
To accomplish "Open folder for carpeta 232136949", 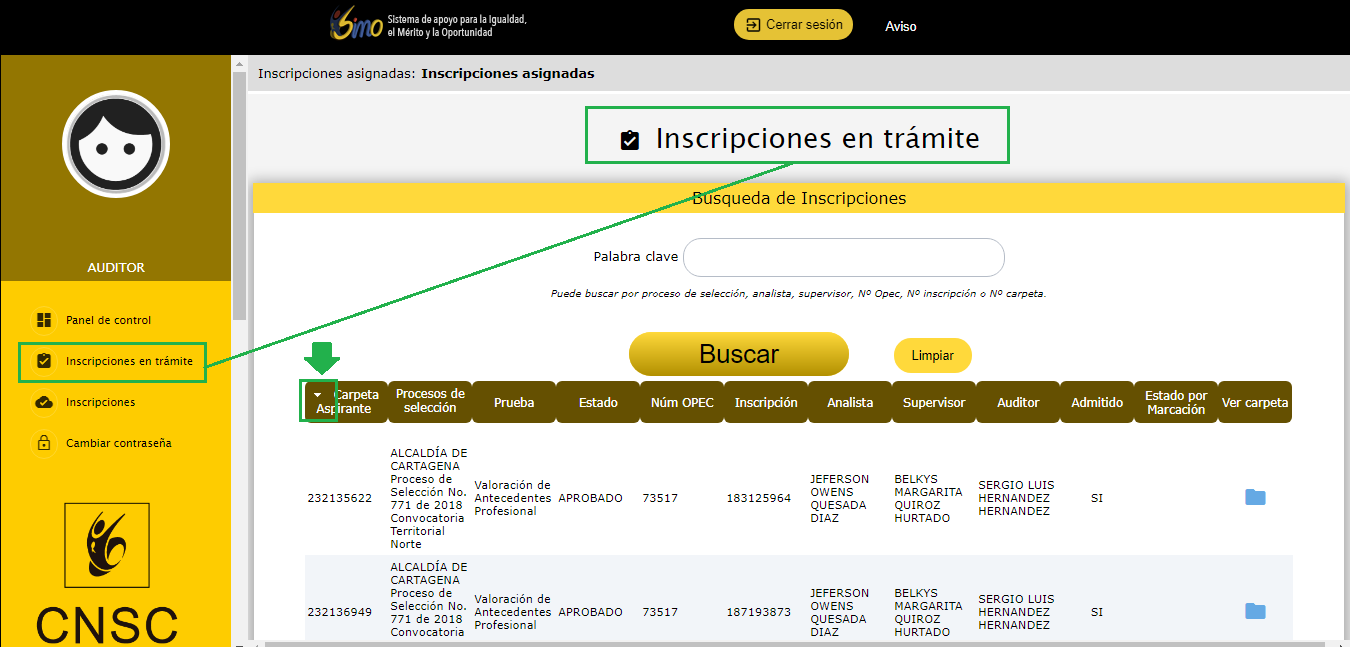I will (1255, 612).
